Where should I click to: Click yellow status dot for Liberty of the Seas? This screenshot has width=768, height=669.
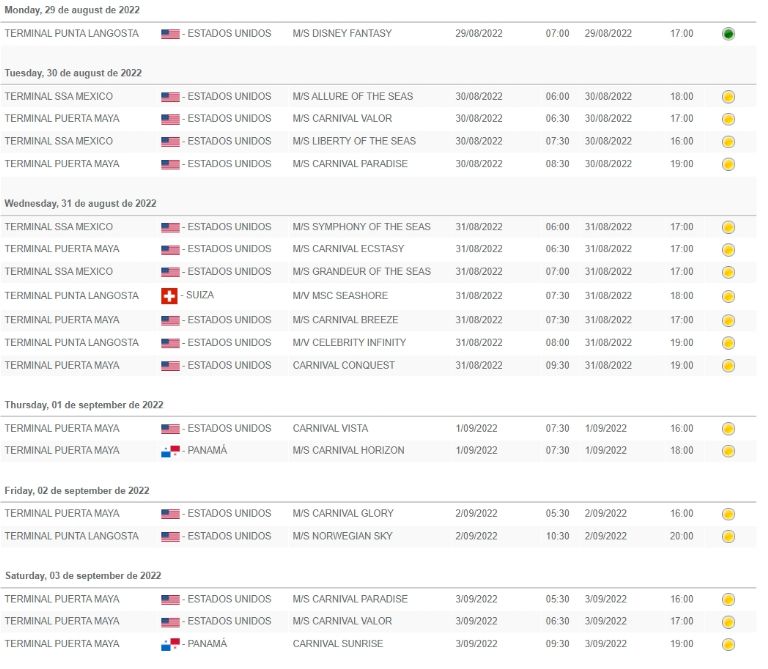click(x=728, y=142)
